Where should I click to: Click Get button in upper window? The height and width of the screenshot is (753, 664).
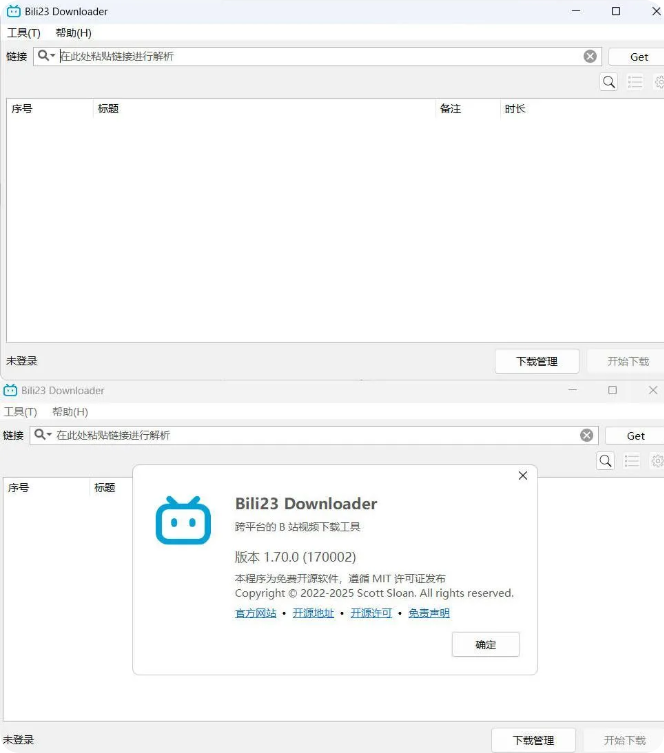[639, 57]
